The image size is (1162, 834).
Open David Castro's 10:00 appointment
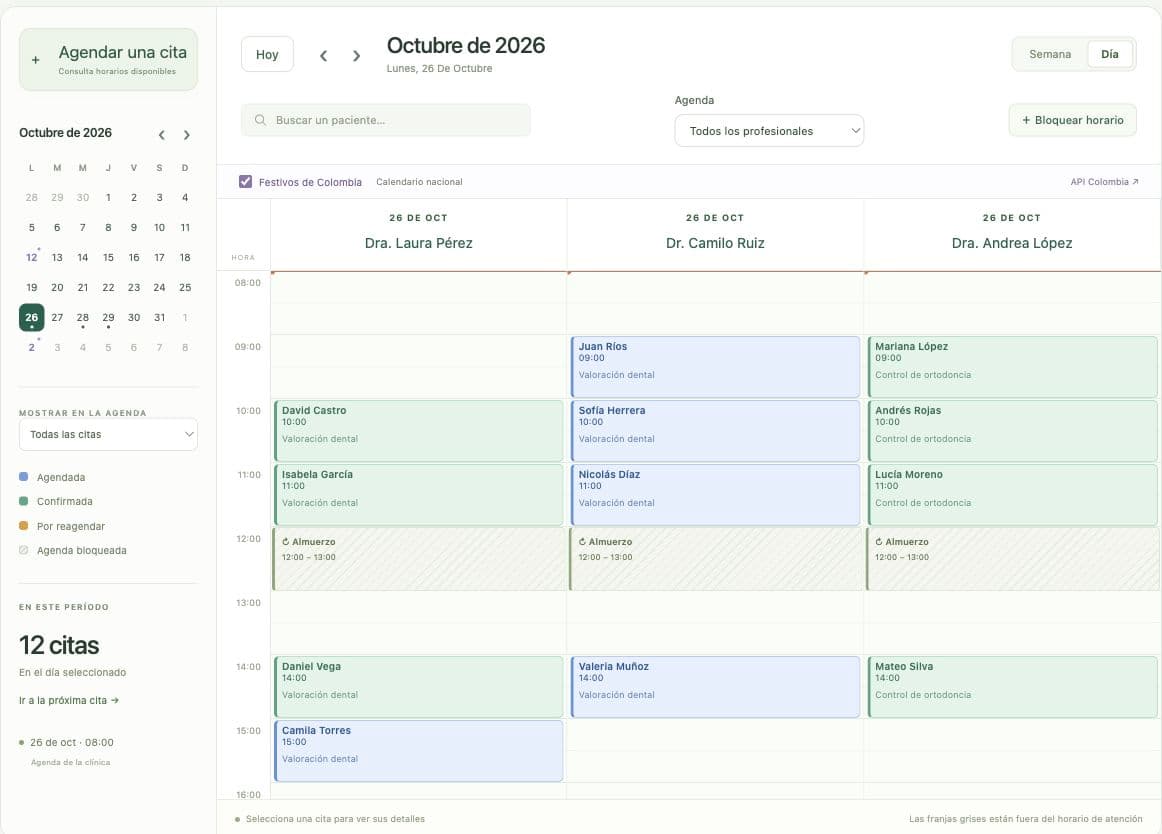point(419,431)
